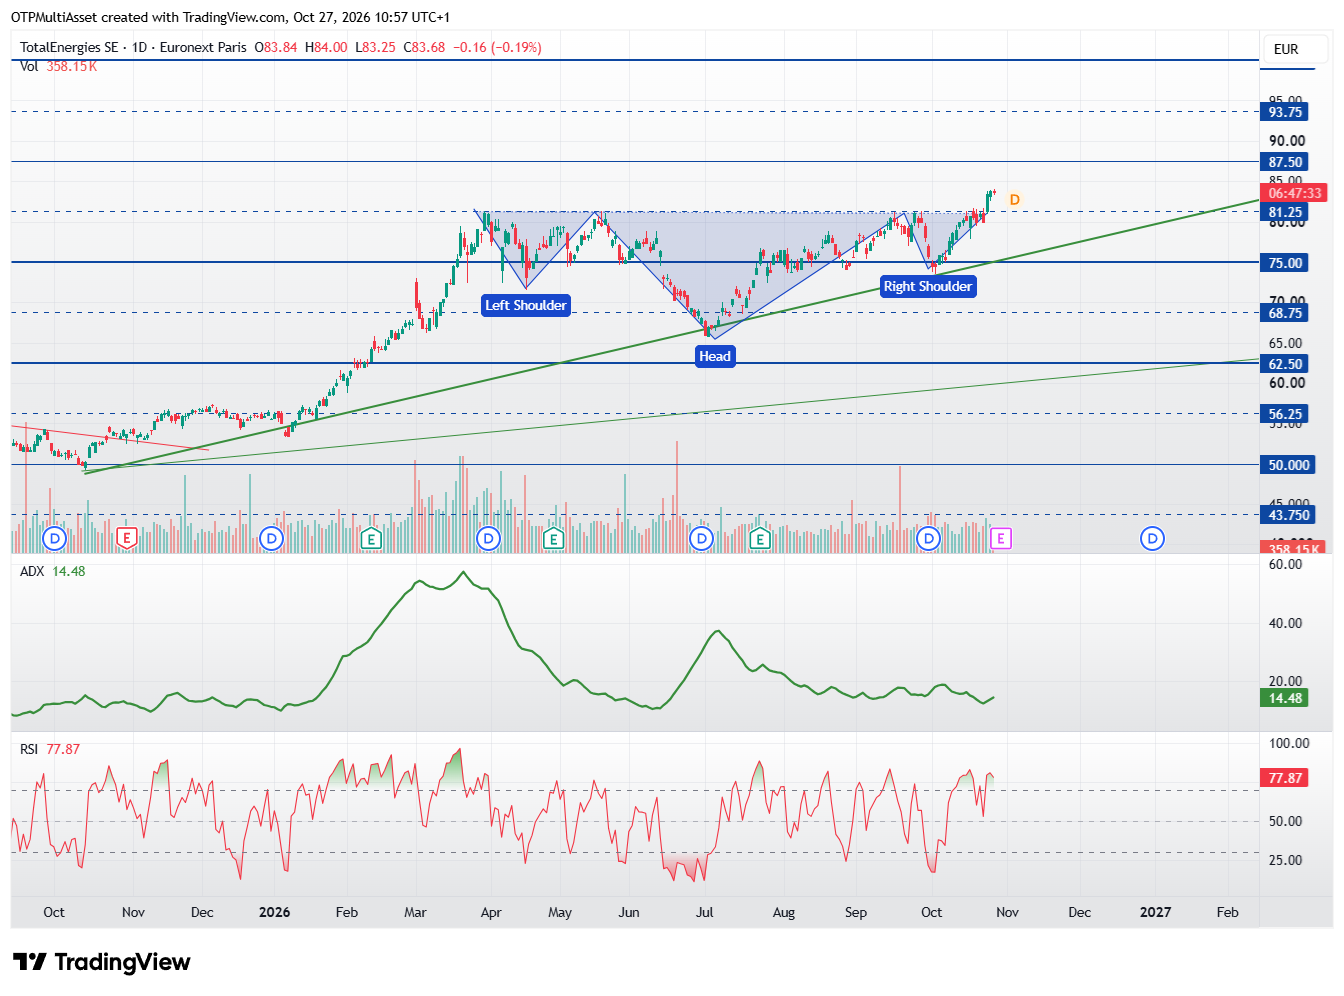Click the 2026 label on time axis
Viewport: 1344px width, 996px height.
pos(274,912)
